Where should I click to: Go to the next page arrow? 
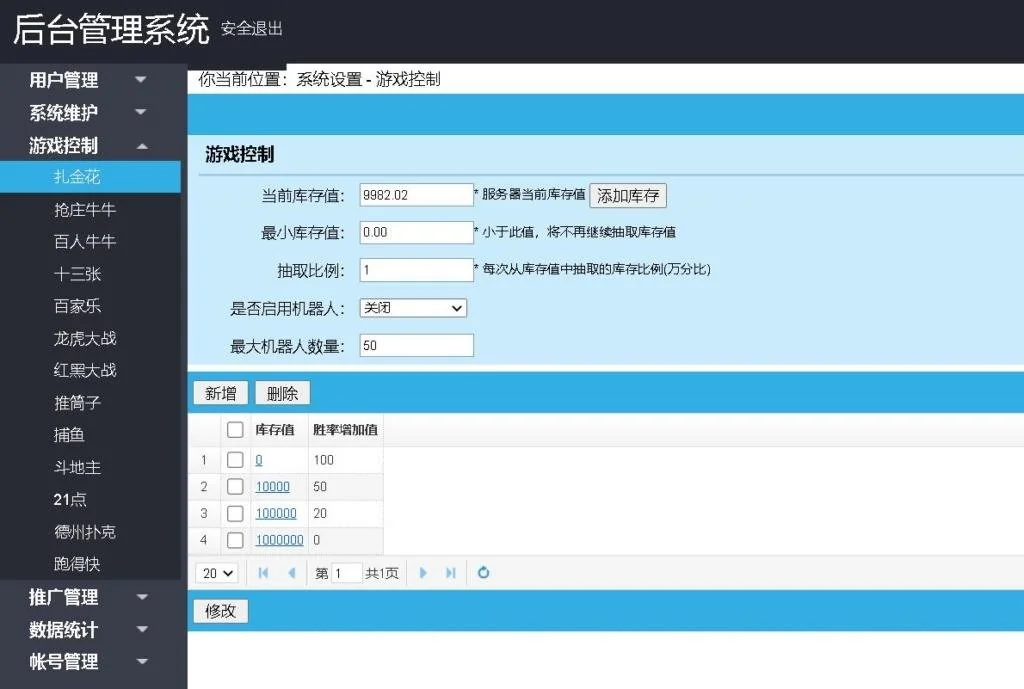click(x=422, y=572)
